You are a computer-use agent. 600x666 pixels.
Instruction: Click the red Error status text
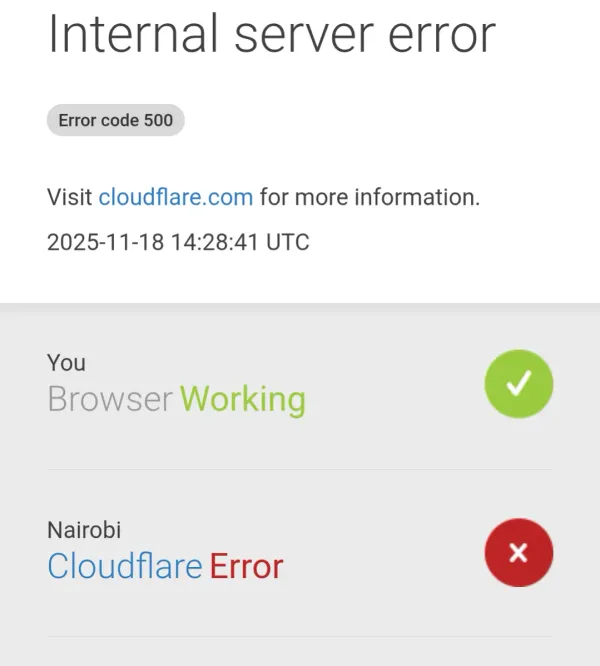(246, 566)
